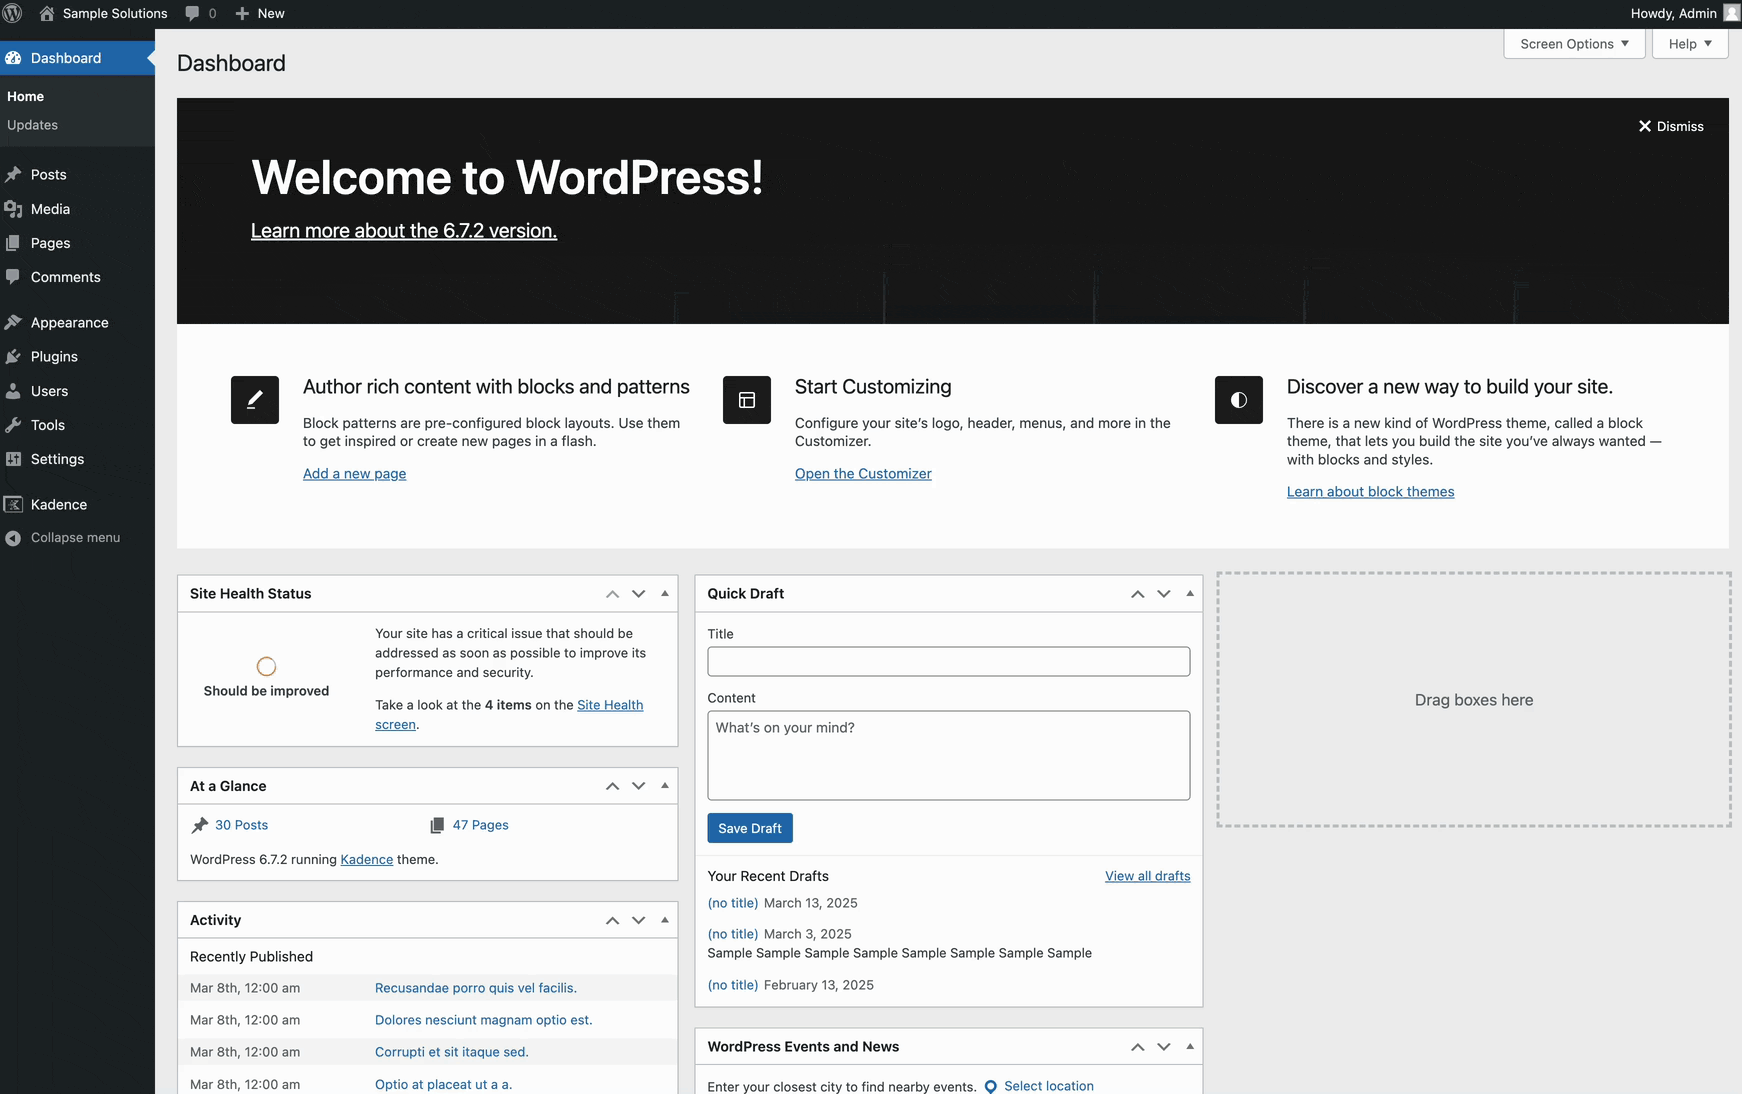Click the Select location pin icon
Viewport: 1742px width, 1094px height.
990,1086
